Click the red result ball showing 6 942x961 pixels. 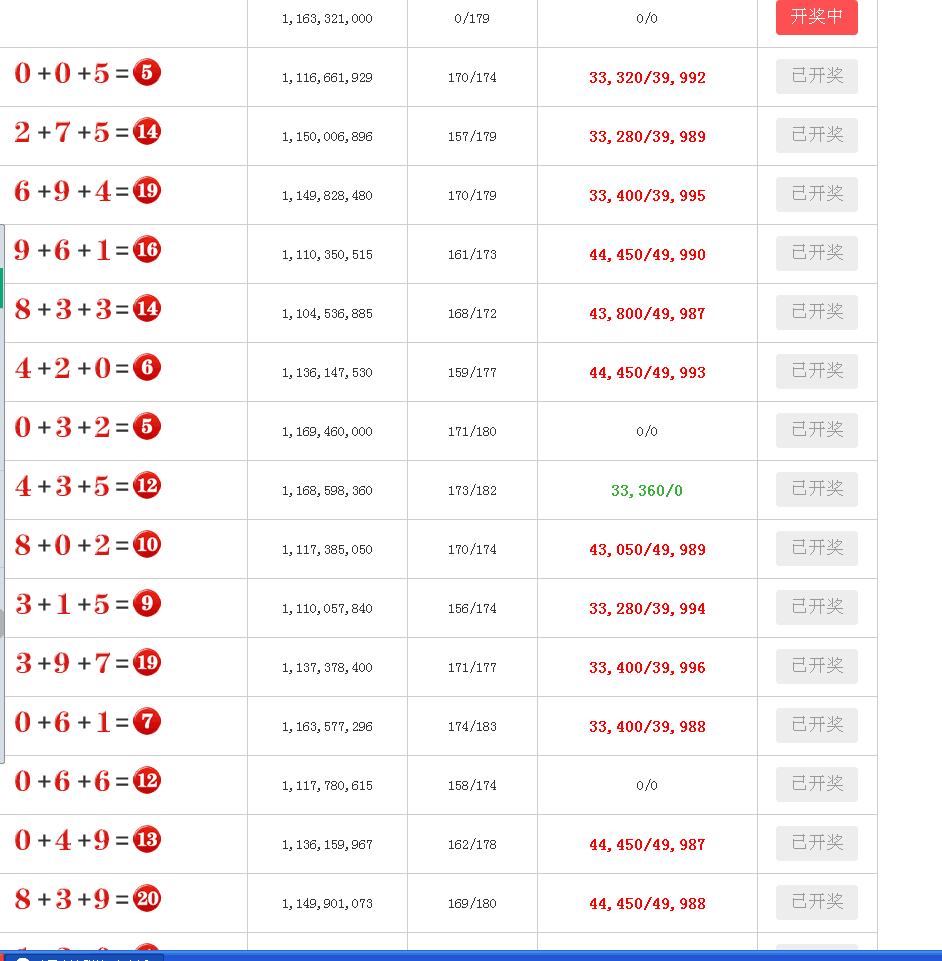[147, 368]
